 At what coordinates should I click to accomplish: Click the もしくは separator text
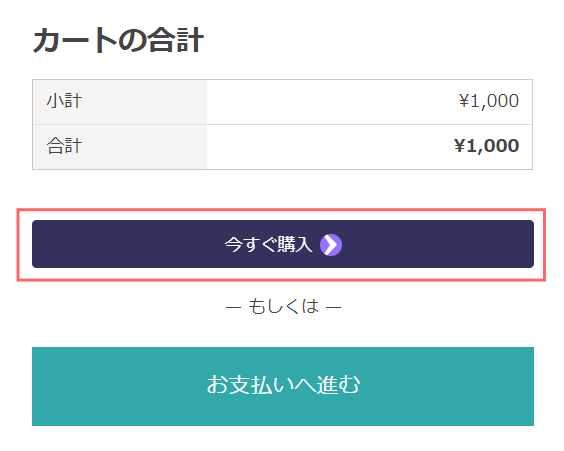283,306
